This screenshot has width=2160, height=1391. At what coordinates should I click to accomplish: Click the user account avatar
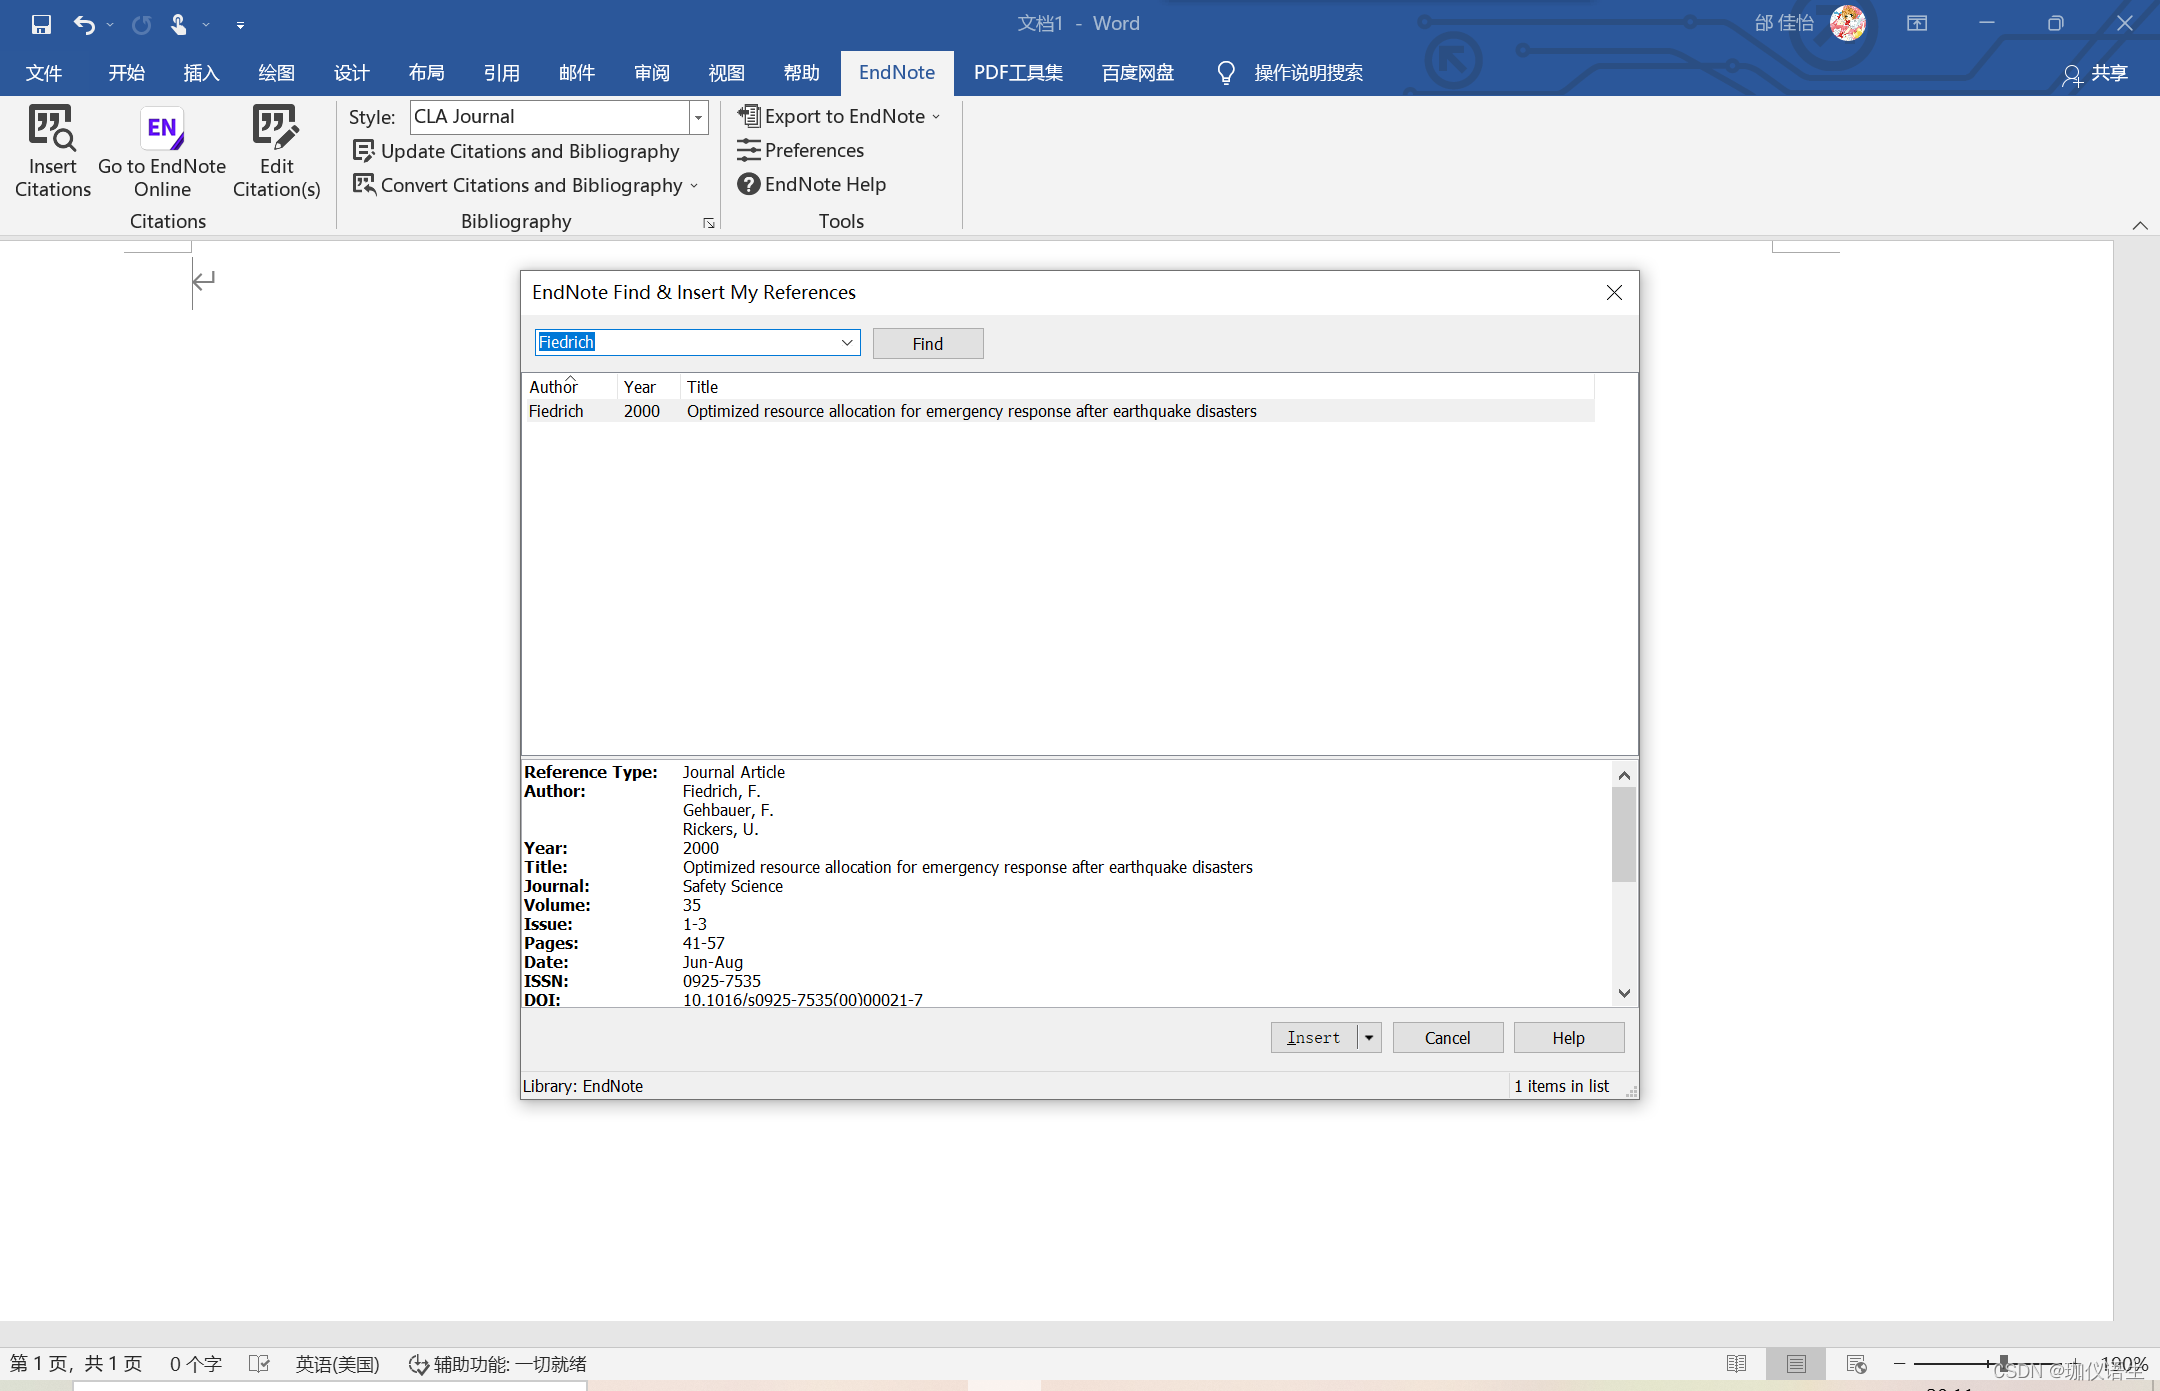coord(1848,23)
